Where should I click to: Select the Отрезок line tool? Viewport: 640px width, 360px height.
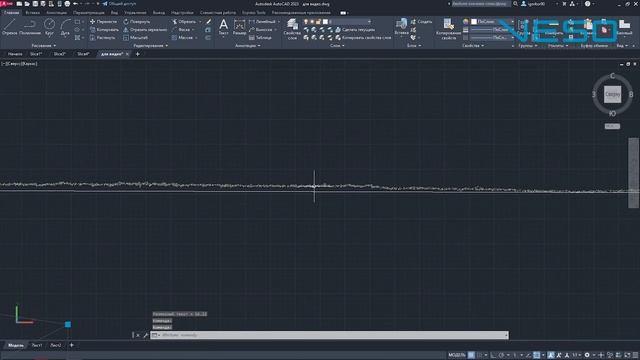9,27
